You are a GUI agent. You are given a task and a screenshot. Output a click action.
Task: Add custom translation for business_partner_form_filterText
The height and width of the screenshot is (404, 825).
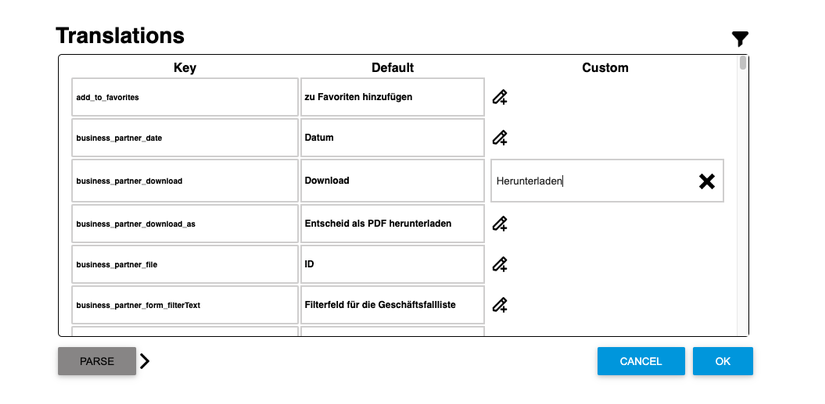(500, 305)
